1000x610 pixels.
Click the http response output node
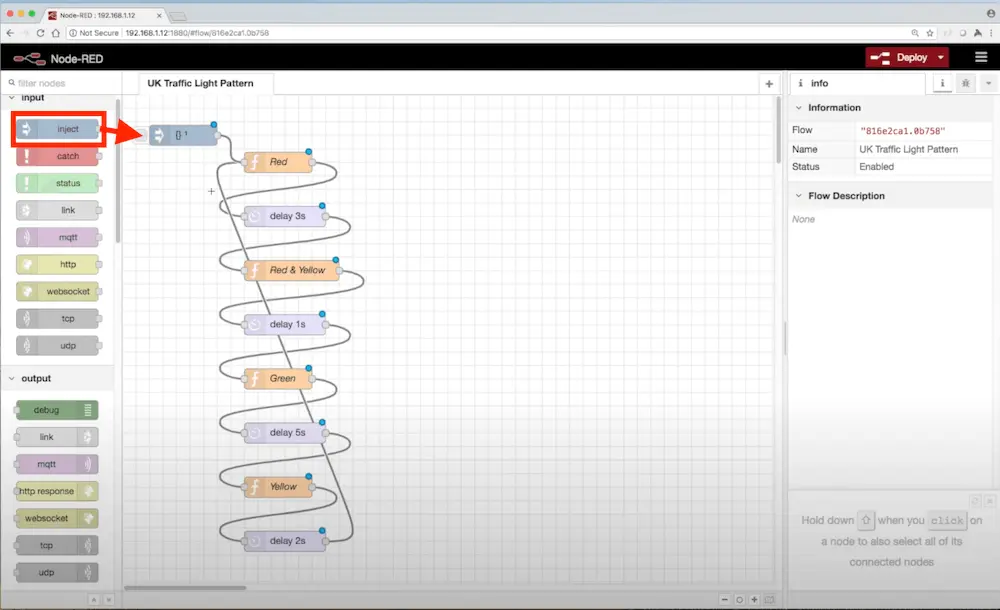tap(55, 491)
